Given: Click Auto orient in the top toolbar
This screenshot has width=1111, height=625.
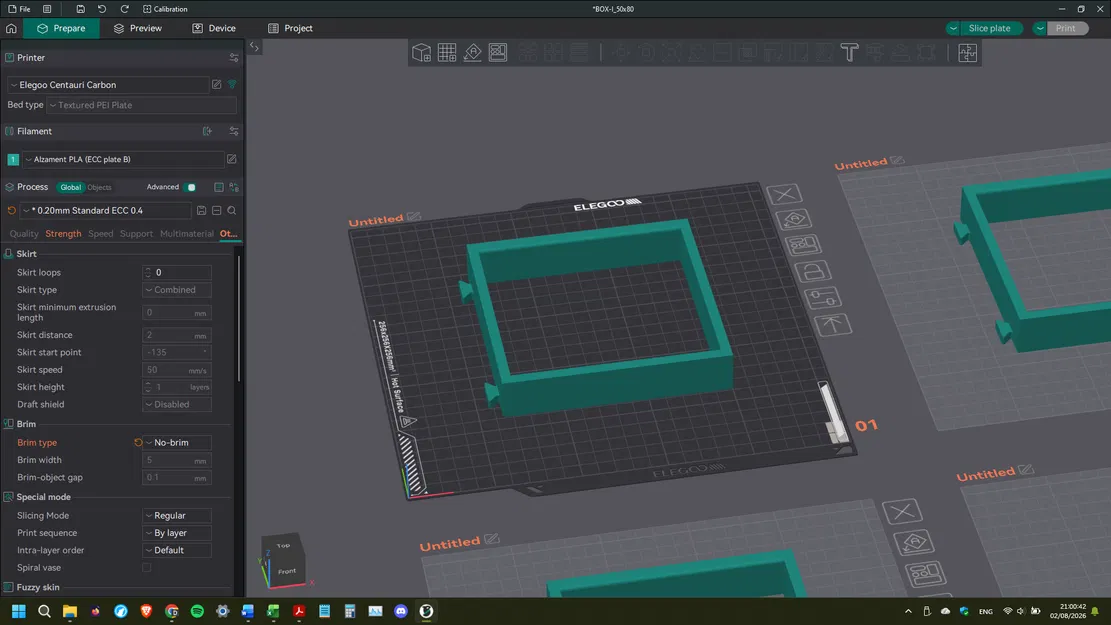Looking at the screenshot, I should tap(473, 53).
